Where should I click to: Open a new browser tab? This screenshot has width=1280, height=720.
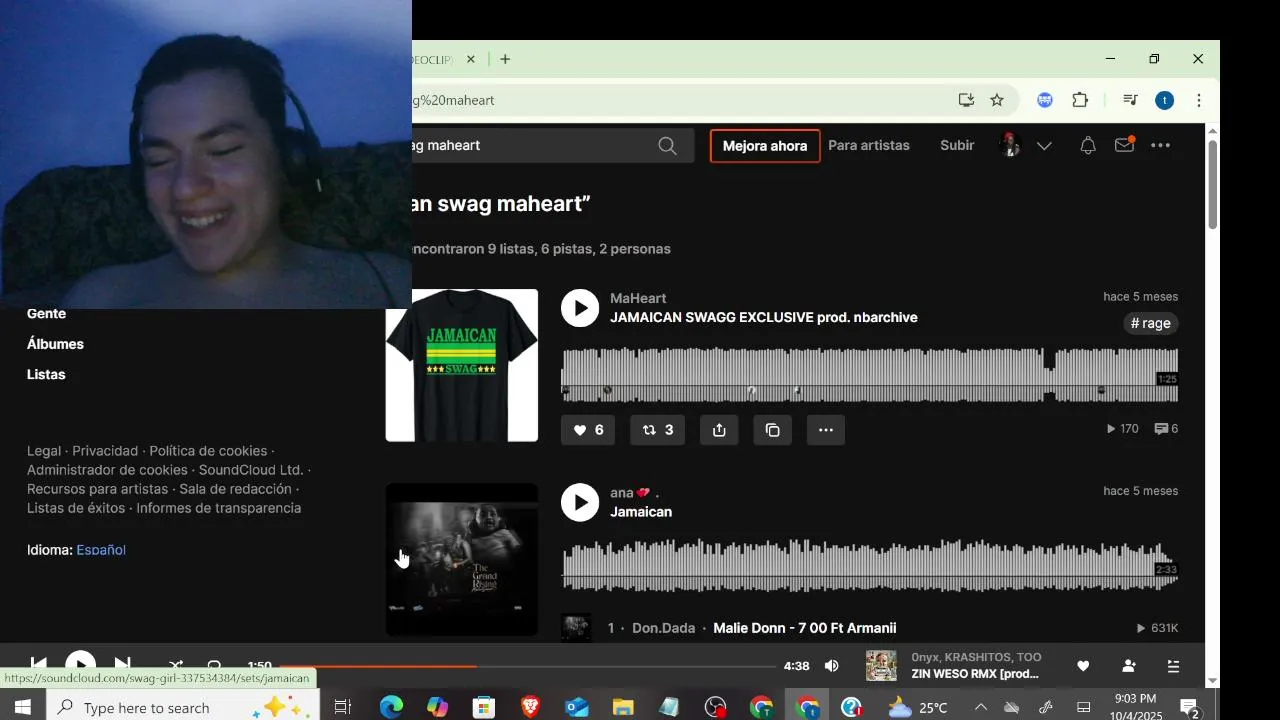click(x=505, y=59)
